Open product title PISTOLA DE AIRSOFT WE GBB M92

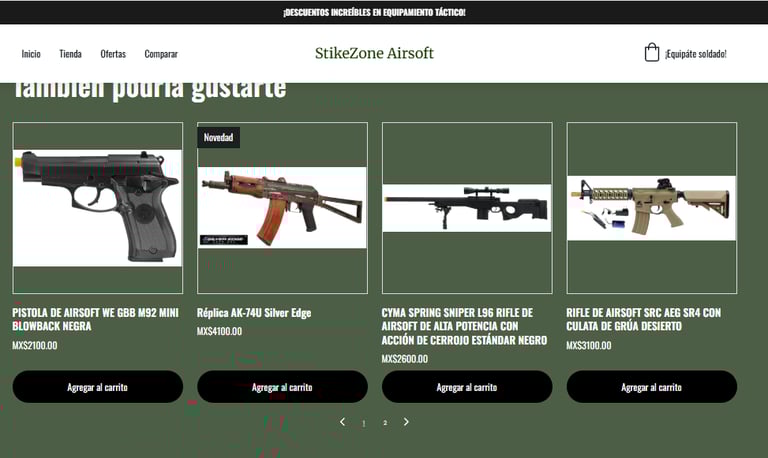[96, 319]
